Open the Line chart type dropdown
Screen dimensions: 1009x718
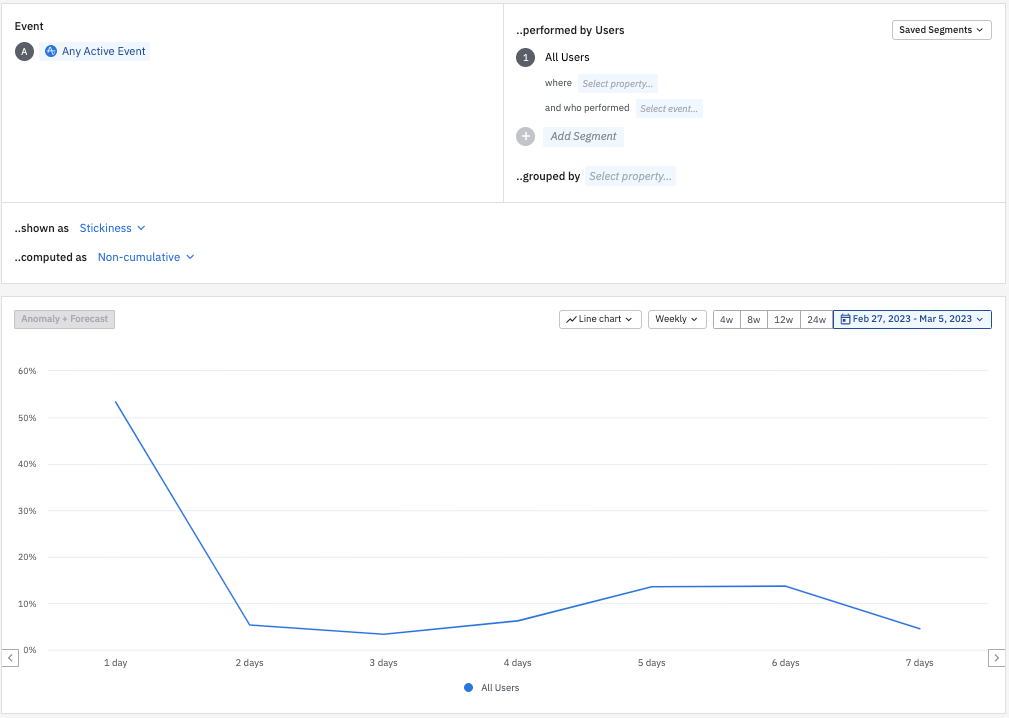click(x=600, y=319)
